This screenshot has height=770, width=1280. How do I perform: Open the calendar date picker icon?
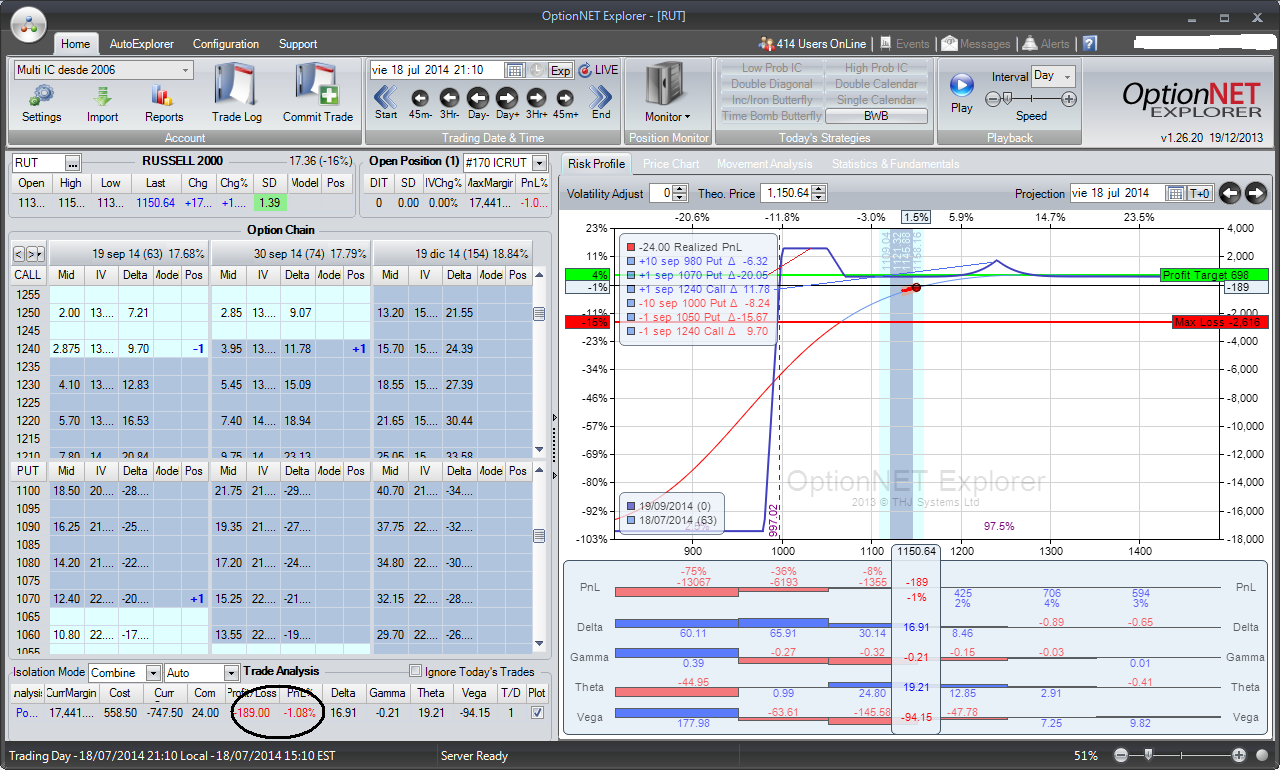point(515,70)
